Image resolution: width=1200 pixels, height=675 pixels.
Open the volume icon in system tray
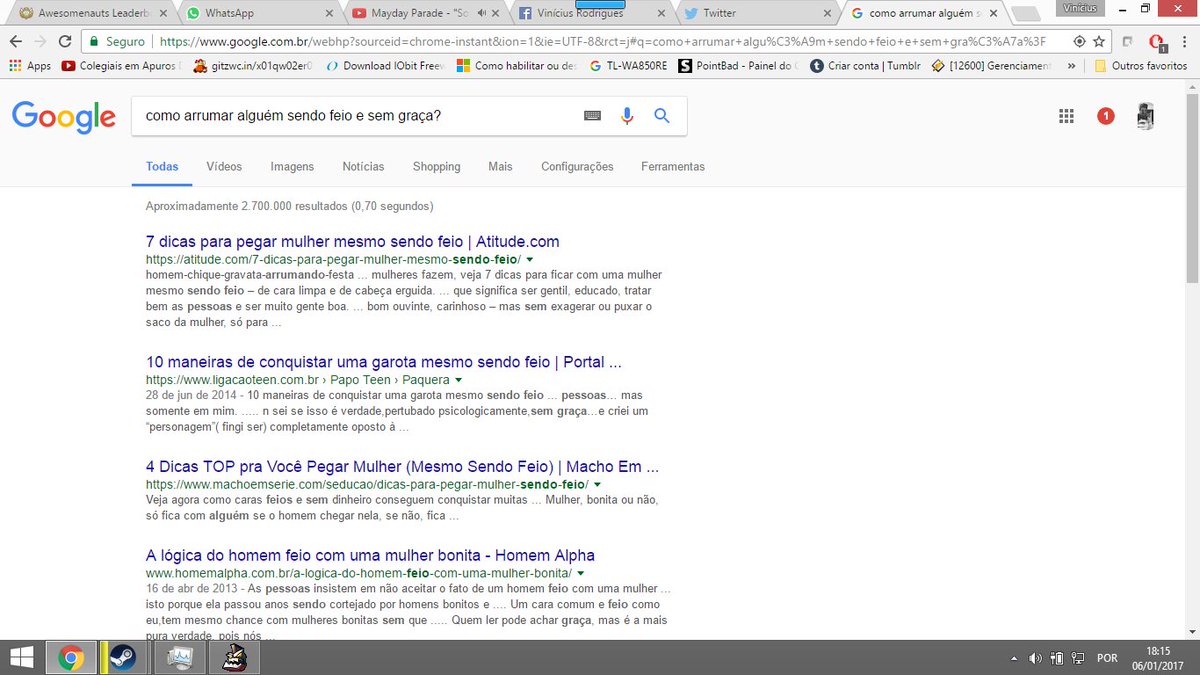click(1035, 658)
